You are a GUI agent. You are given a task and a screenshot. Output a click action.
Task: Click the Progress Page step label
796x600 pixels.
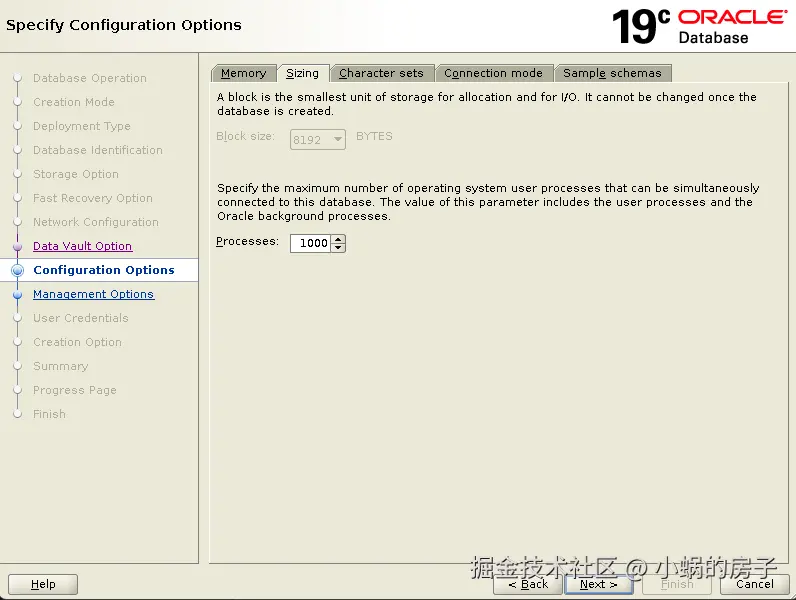pyautogui.click(x=75, y=390)
